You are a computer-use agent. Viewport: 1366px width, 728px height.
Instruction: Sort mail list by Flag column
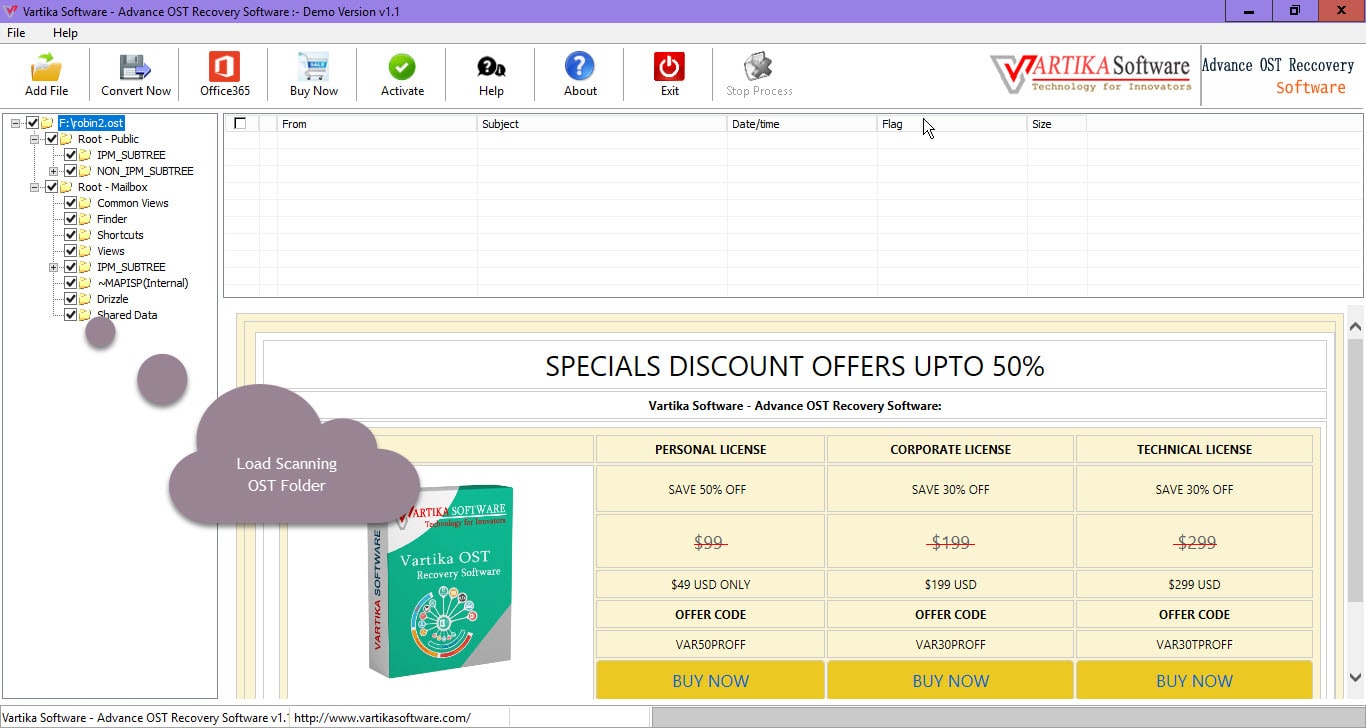[x=952, y=124]
